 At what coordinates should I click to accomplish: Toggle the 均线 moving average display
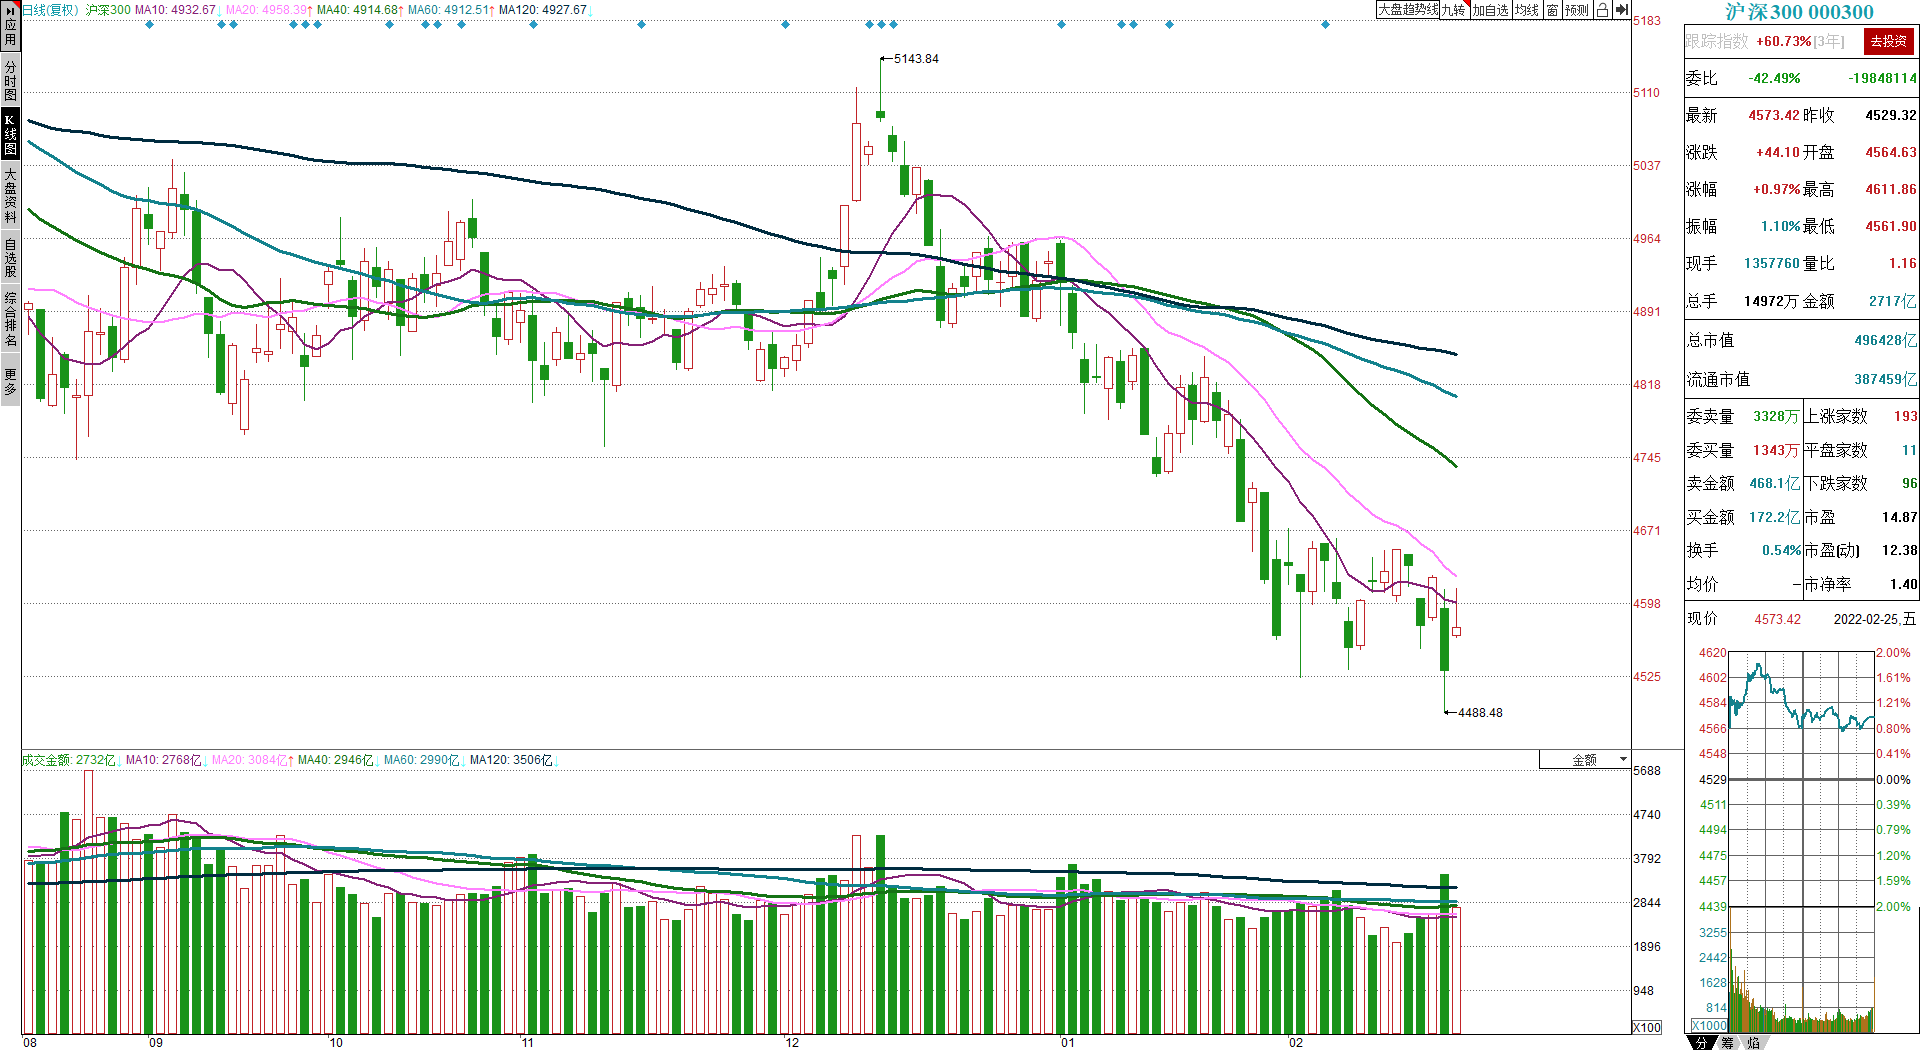(x=1527, y=10)
